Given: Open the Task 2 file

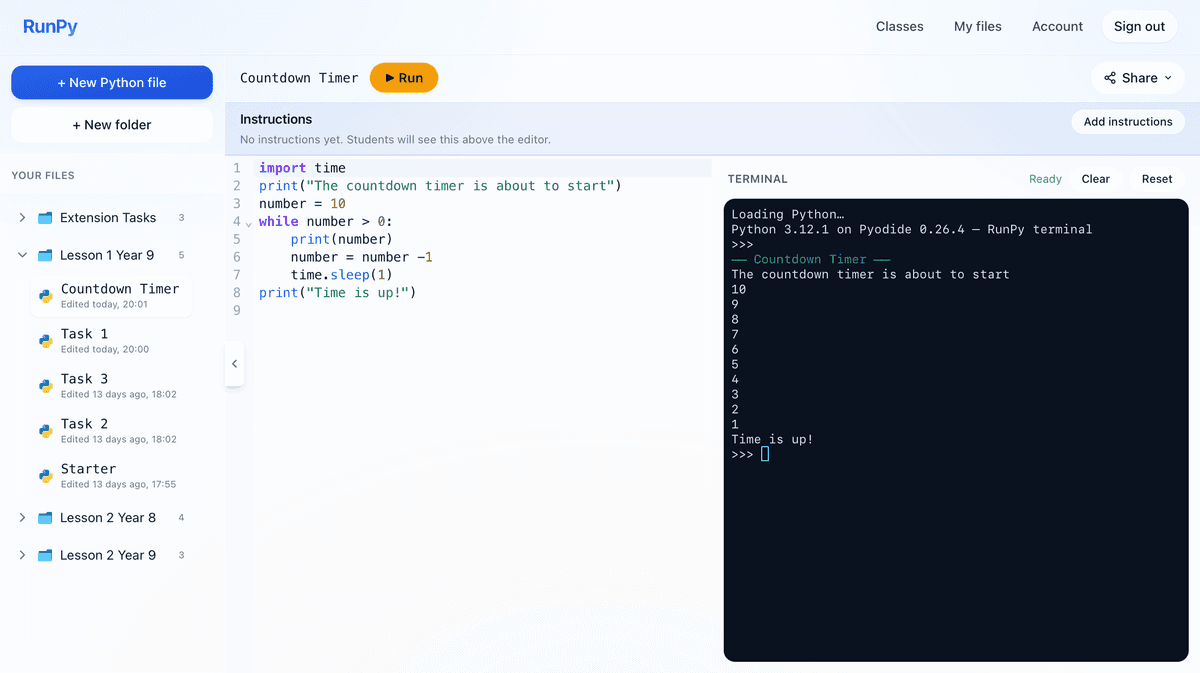Looking at the screenshot, I should [111, 431].
